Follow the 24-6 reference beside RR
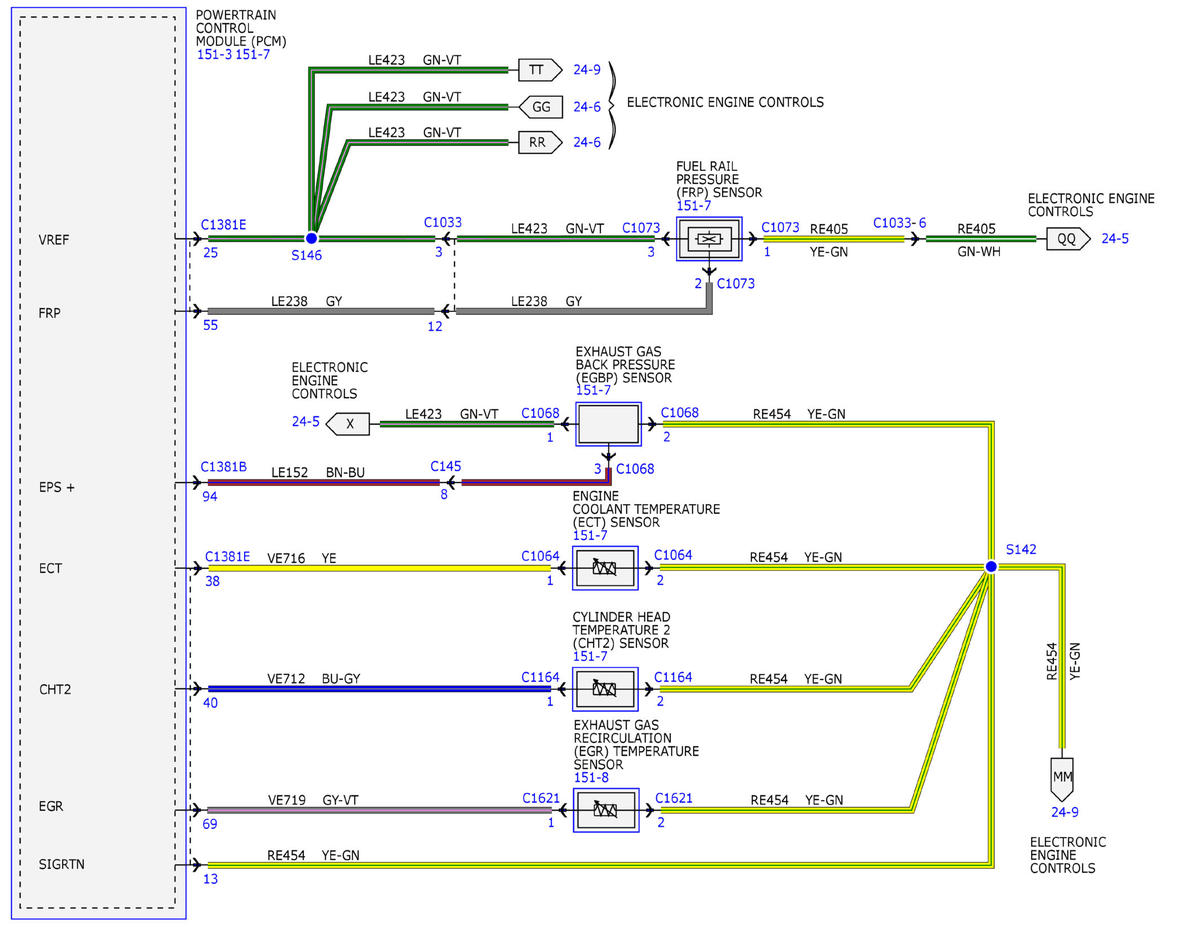Viewport: 1200px width, 927px height. point(587,142)
